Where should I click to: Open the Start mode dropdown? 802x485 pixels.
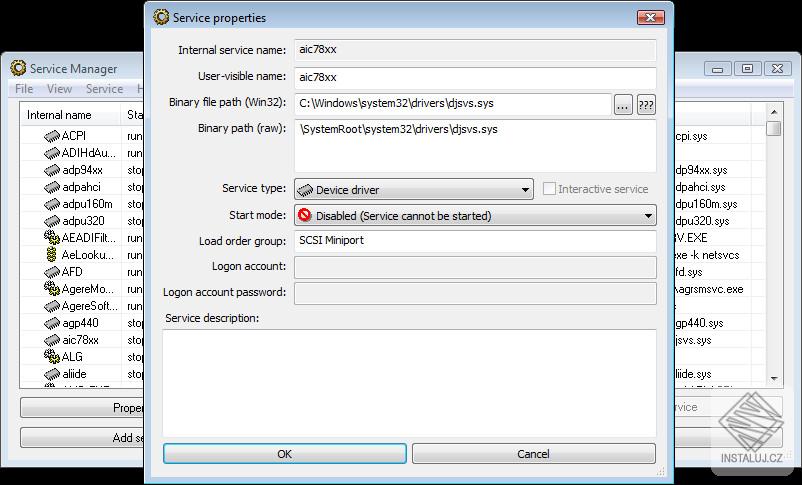(475, 215)
